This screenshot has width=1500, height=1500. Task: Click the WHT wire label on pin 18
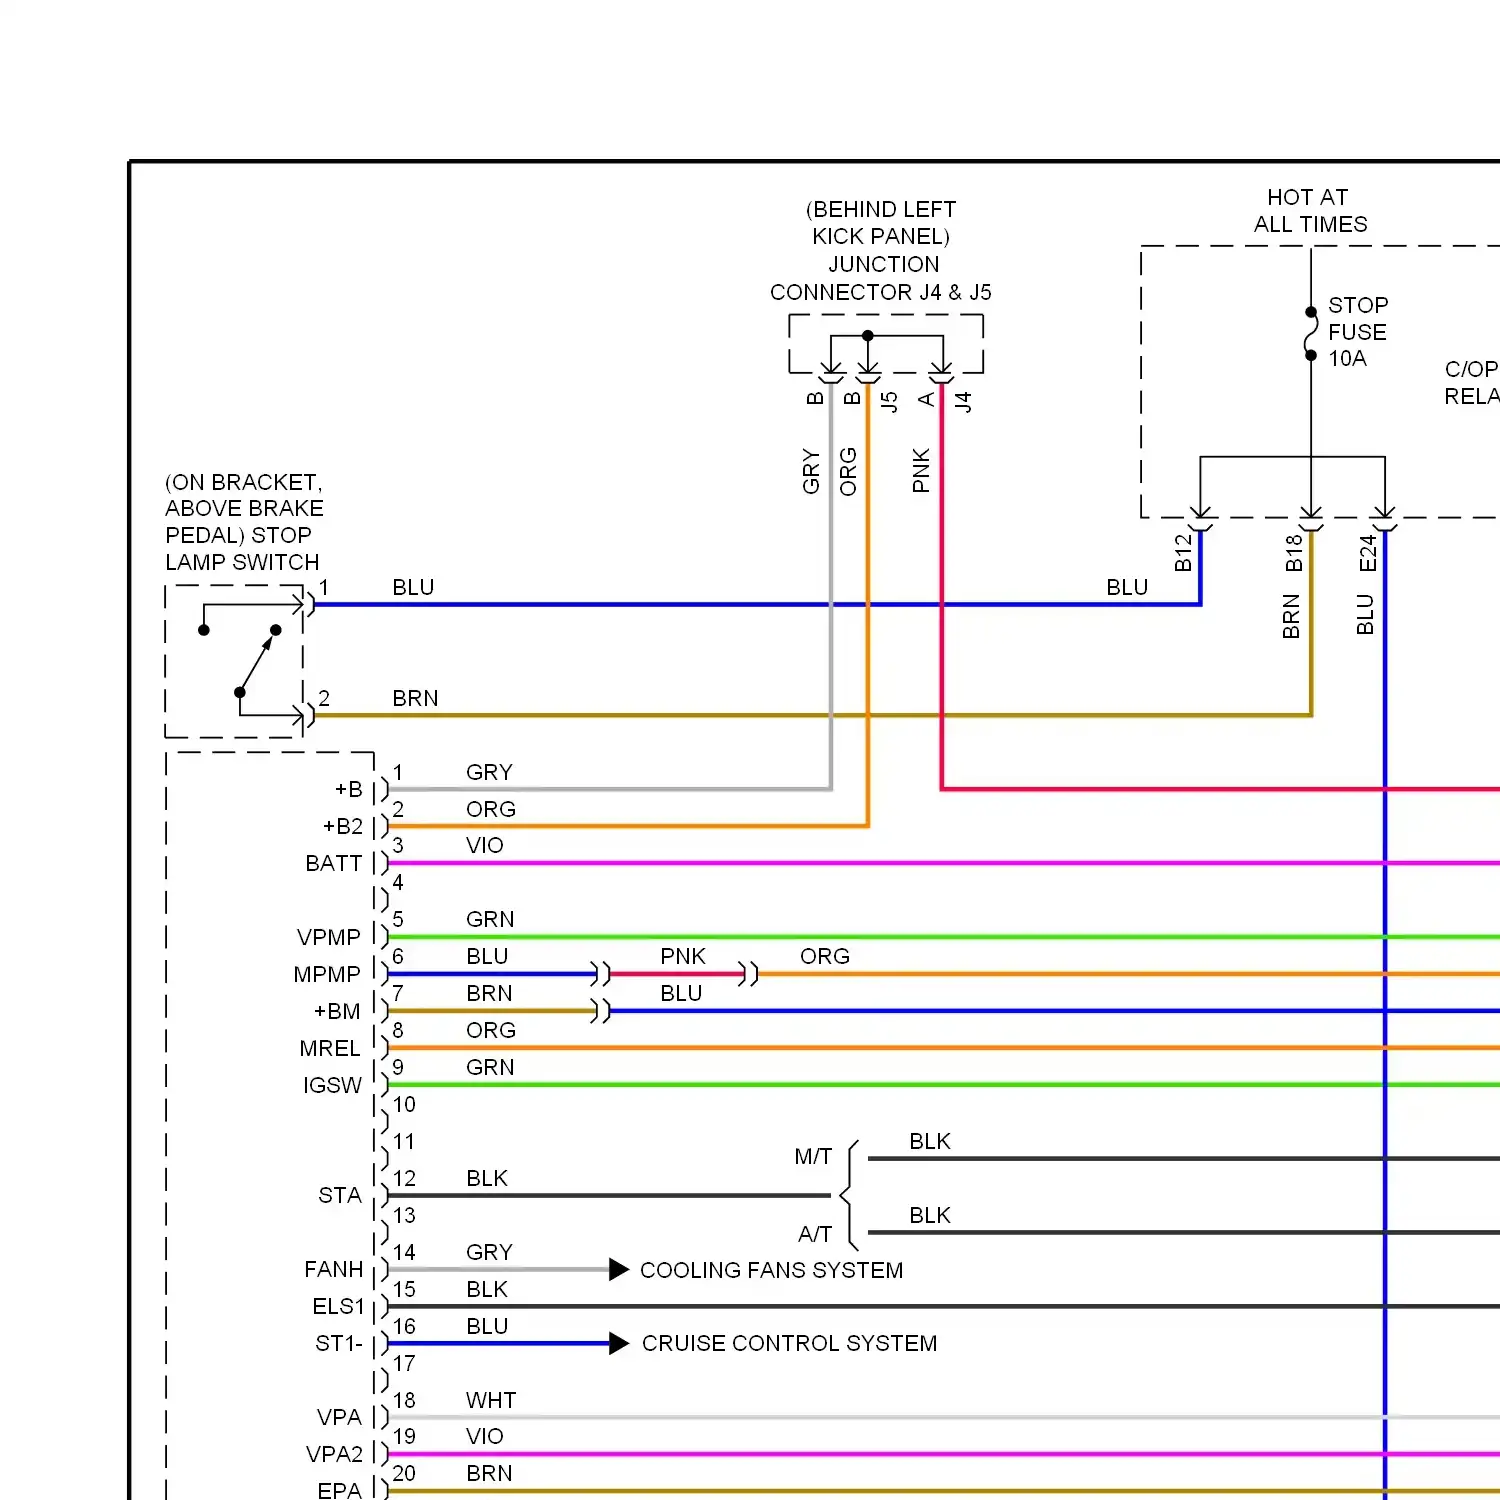click(491, 1401)
